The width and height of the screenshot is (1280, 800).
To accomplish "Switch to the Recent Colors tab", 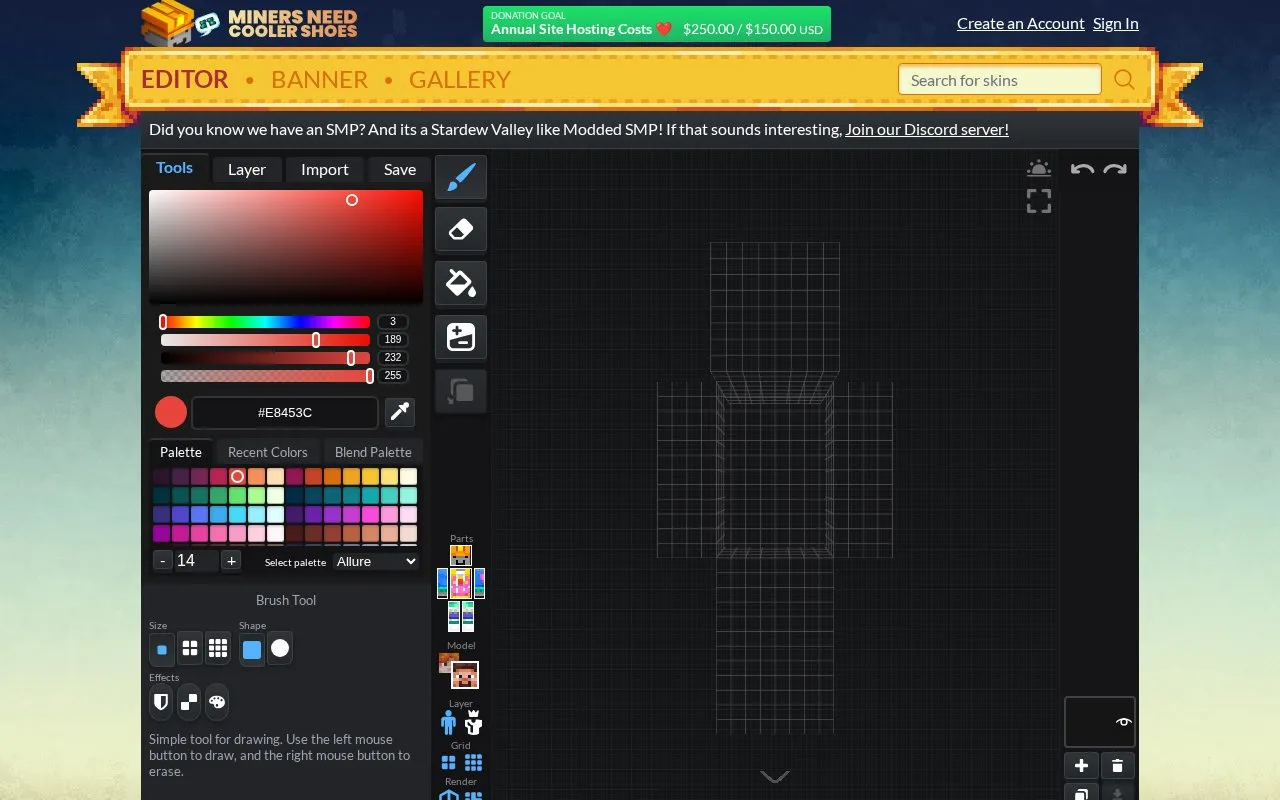I will pyautogui.click(x=268, y=452).
